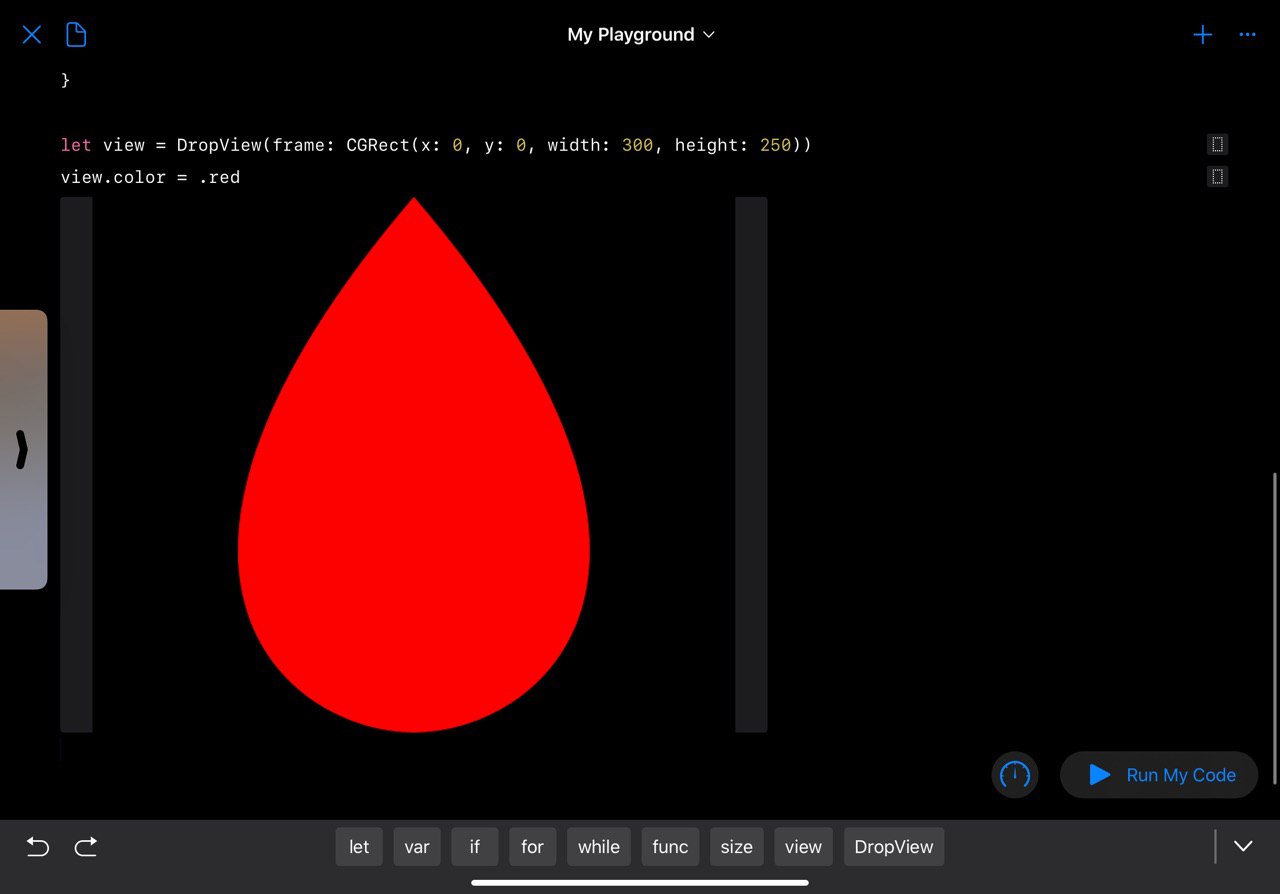Image resolution: width=1280 pixels, height=894 pixels.
Task: Click the CGRect text in code
Action: pyautogui.click(x=378, y=145)
